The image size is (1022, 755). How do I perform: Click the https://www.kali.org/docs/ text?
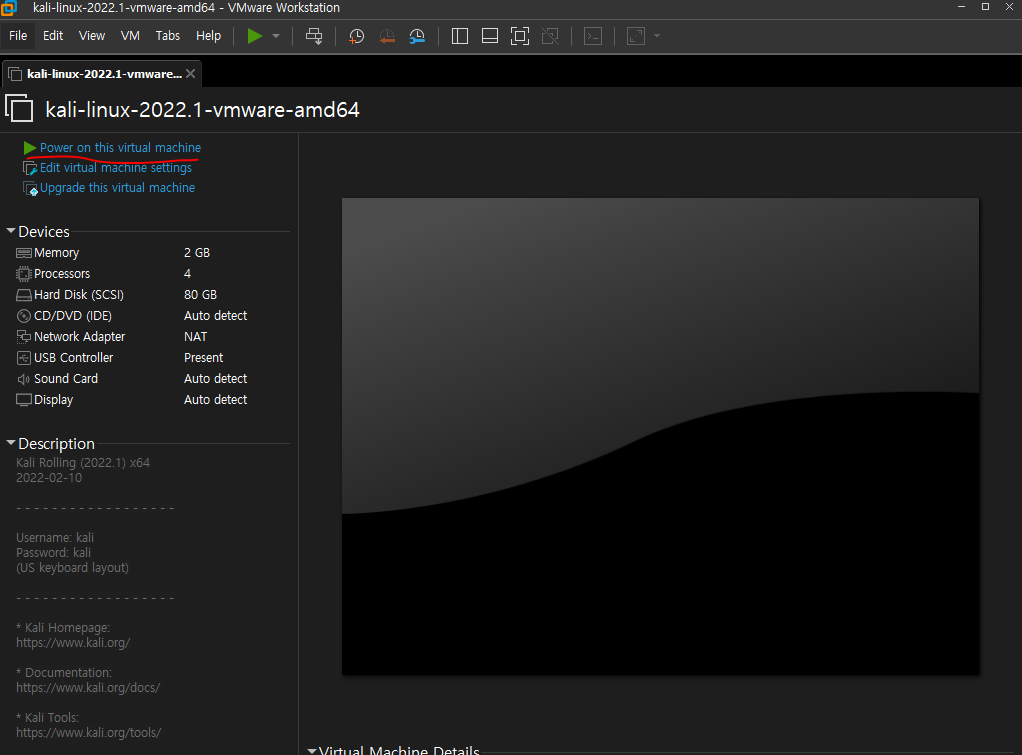coord(88,688)
